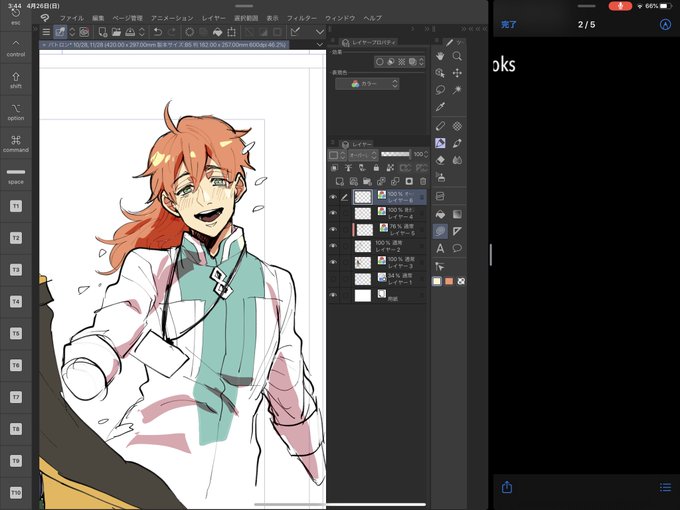Select the Lasso selection tool
The height and width of the screenshot is (510, 680).
tap(440, 90)
